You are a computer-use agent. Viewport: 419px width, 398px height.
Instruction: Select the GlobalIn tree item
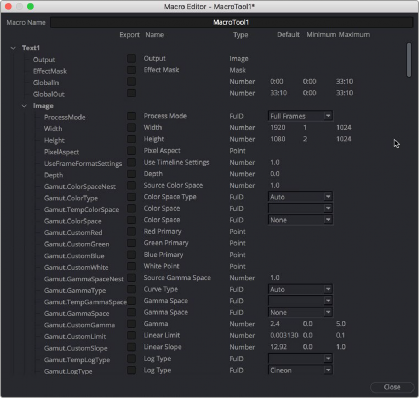(x=46, y=83)
